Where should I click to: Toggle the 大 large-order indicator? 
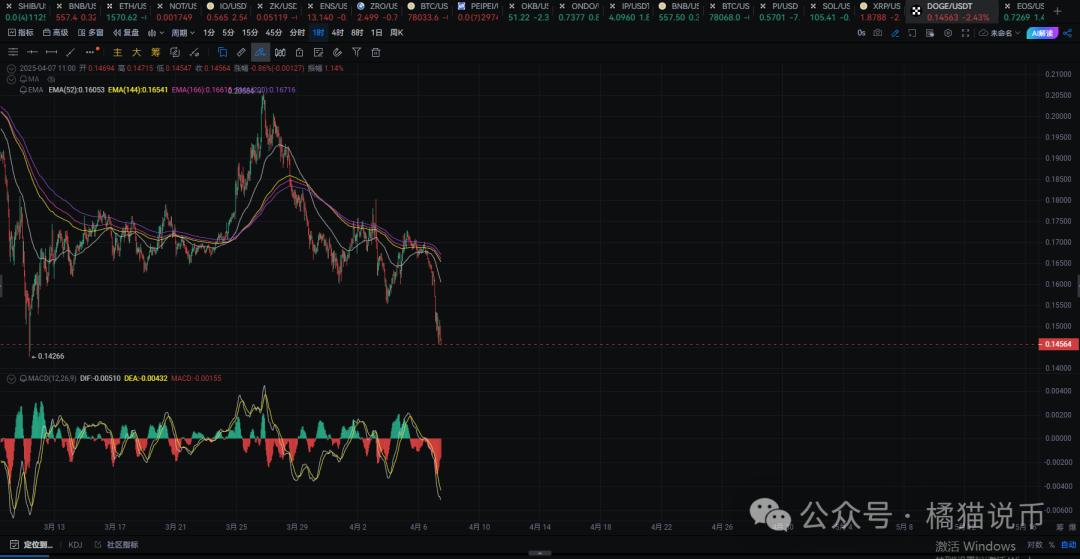point(136,52)
